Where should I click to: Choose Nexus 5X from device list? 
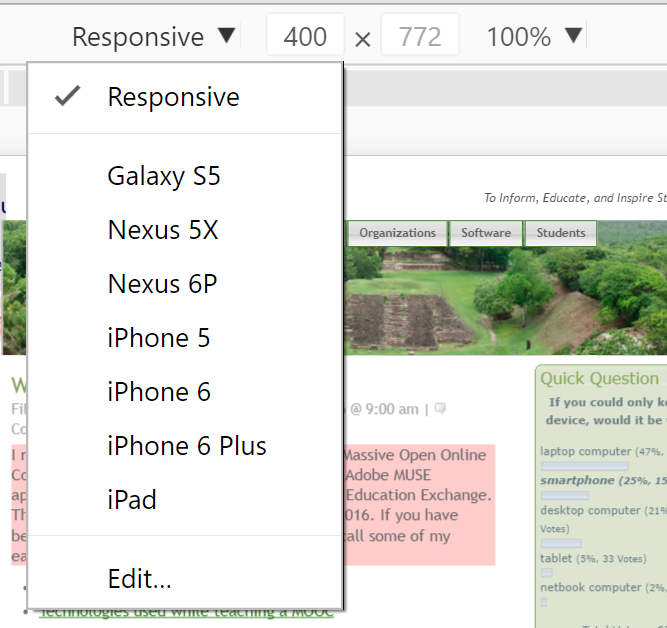(x=185, y=230)
